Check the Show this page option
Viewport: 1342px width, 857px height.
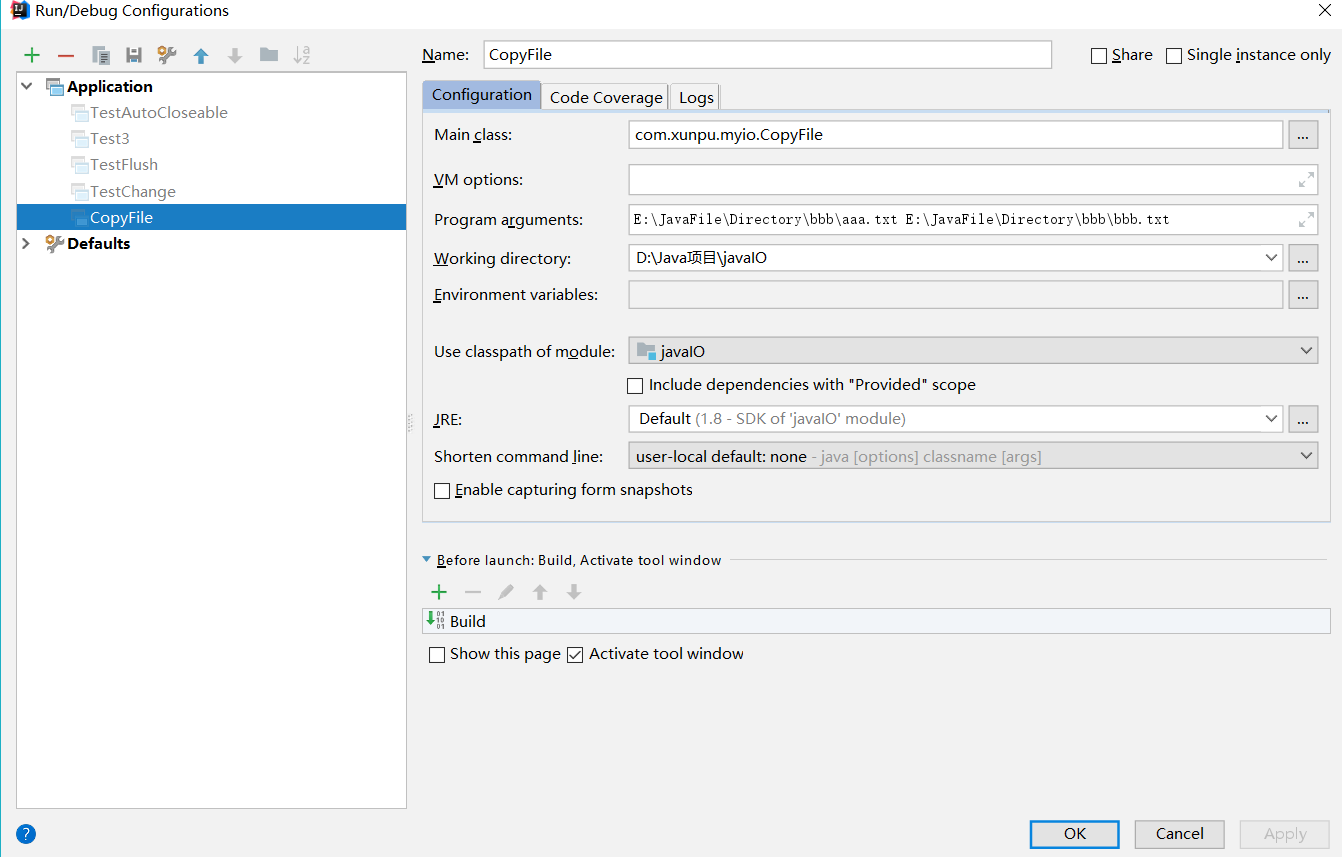pos(437,655)
